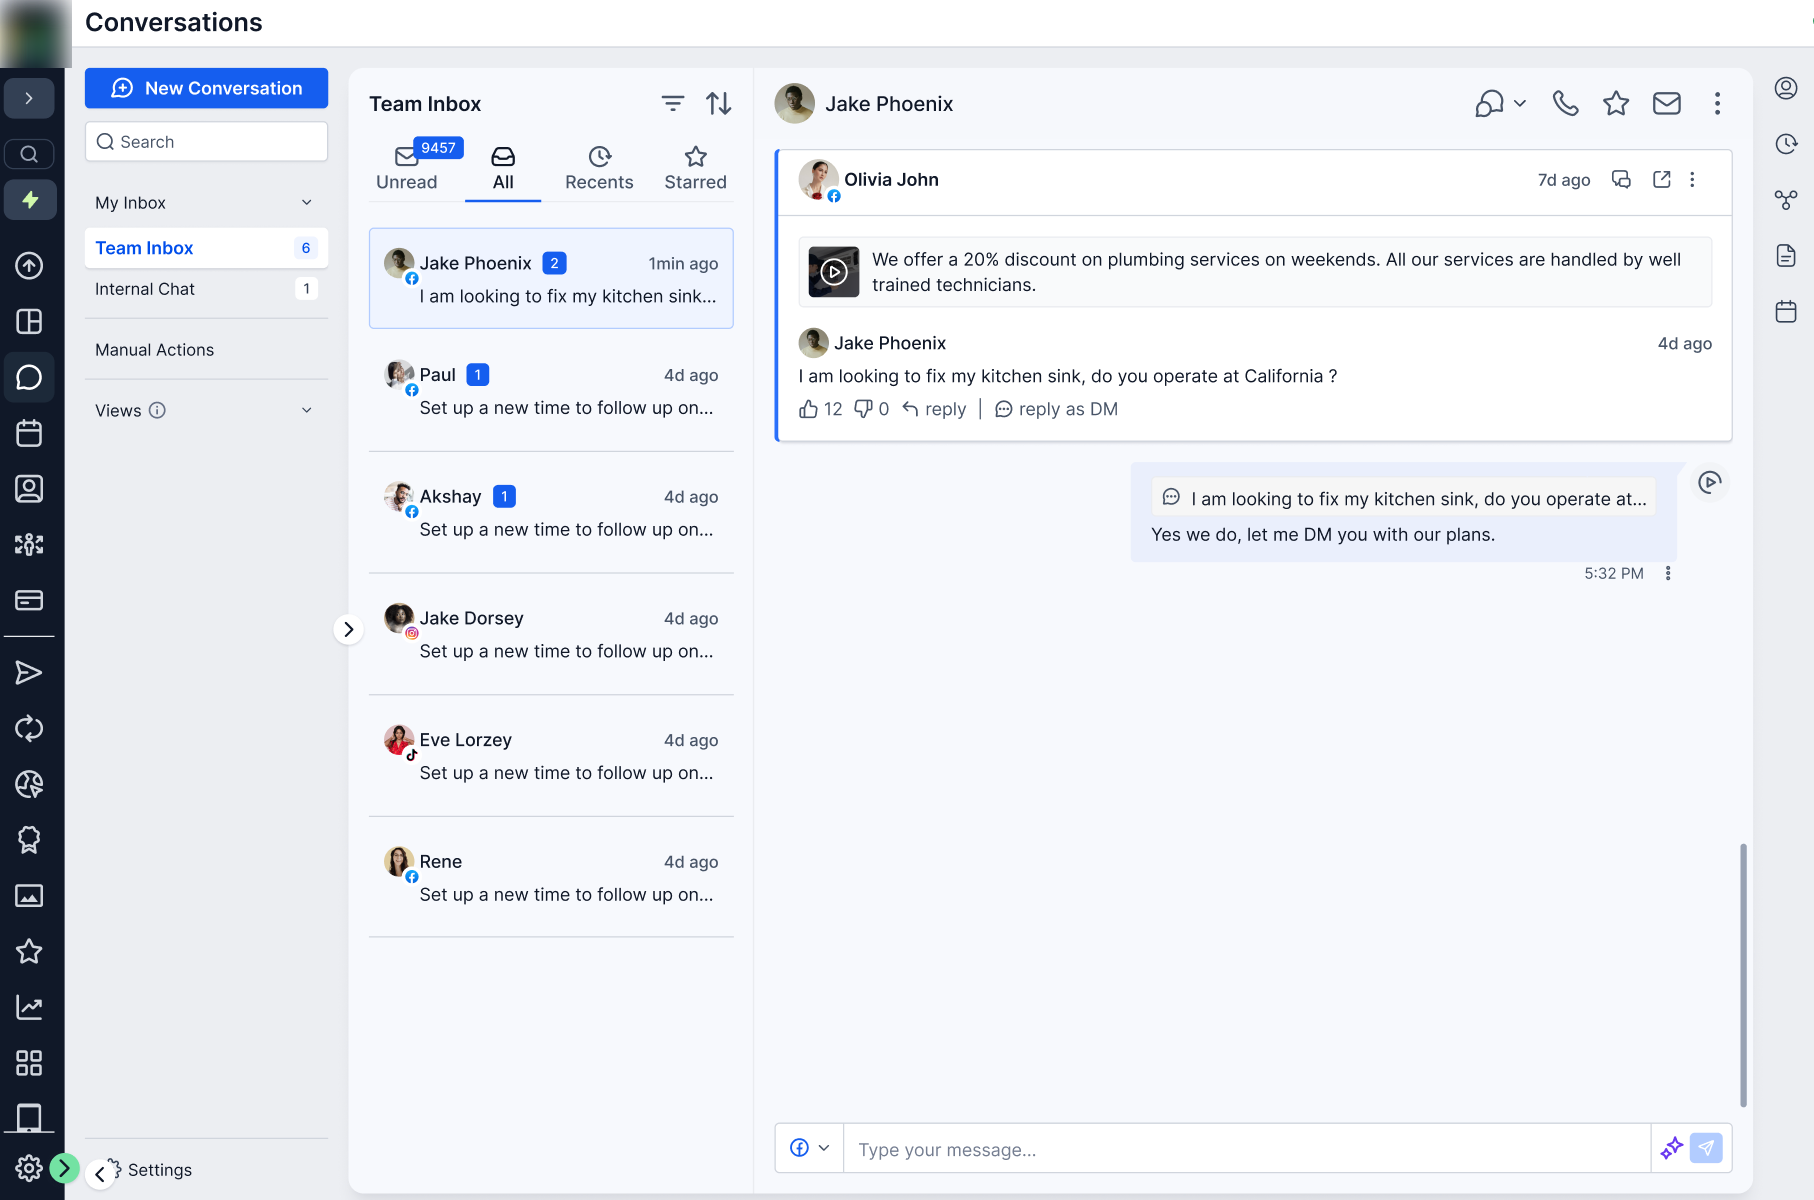Open the notes document icon in right rail

[x=1786, y=256]
